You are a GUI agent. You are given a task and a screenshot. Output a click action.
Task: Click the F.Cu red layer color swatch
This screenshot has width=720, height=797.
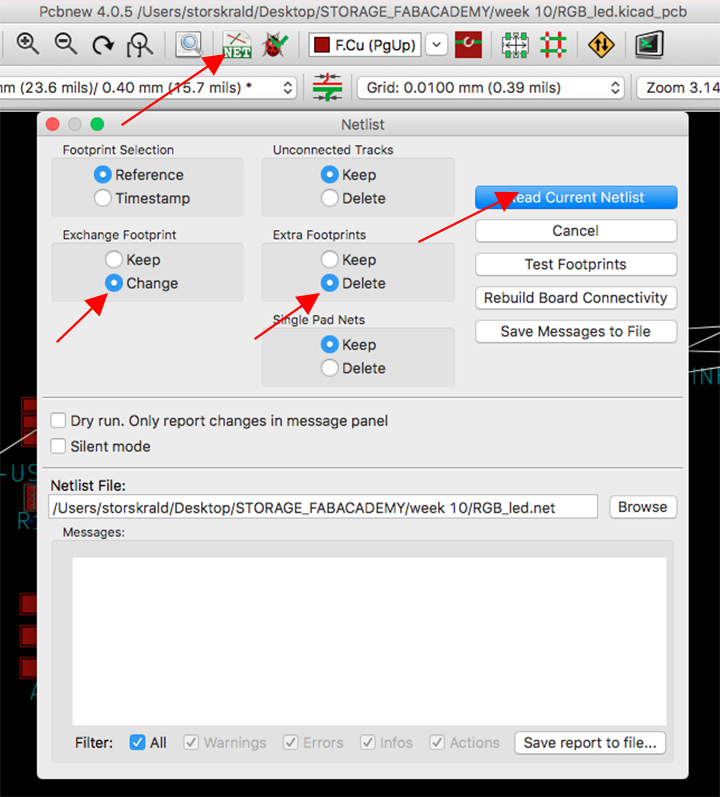click(x=322, y=45)
